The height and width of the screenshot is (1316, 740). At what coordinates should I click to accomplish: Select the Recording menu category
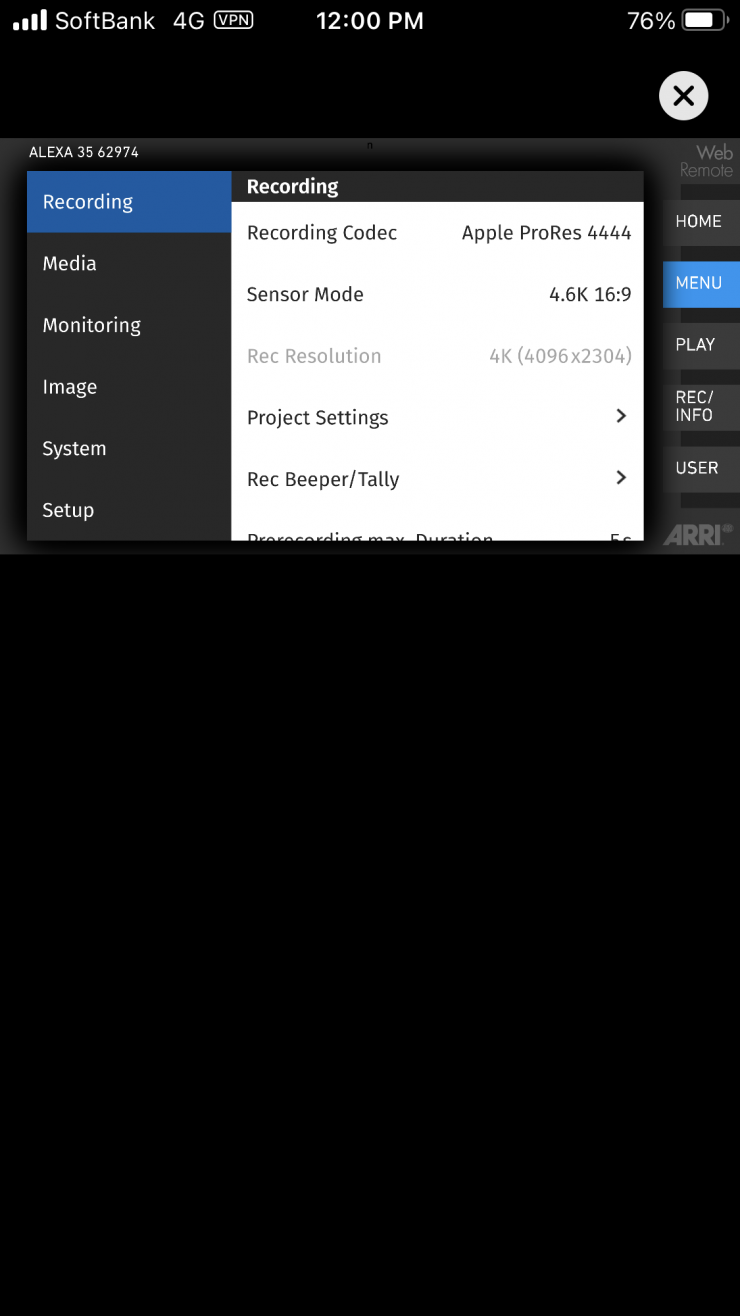129,202
